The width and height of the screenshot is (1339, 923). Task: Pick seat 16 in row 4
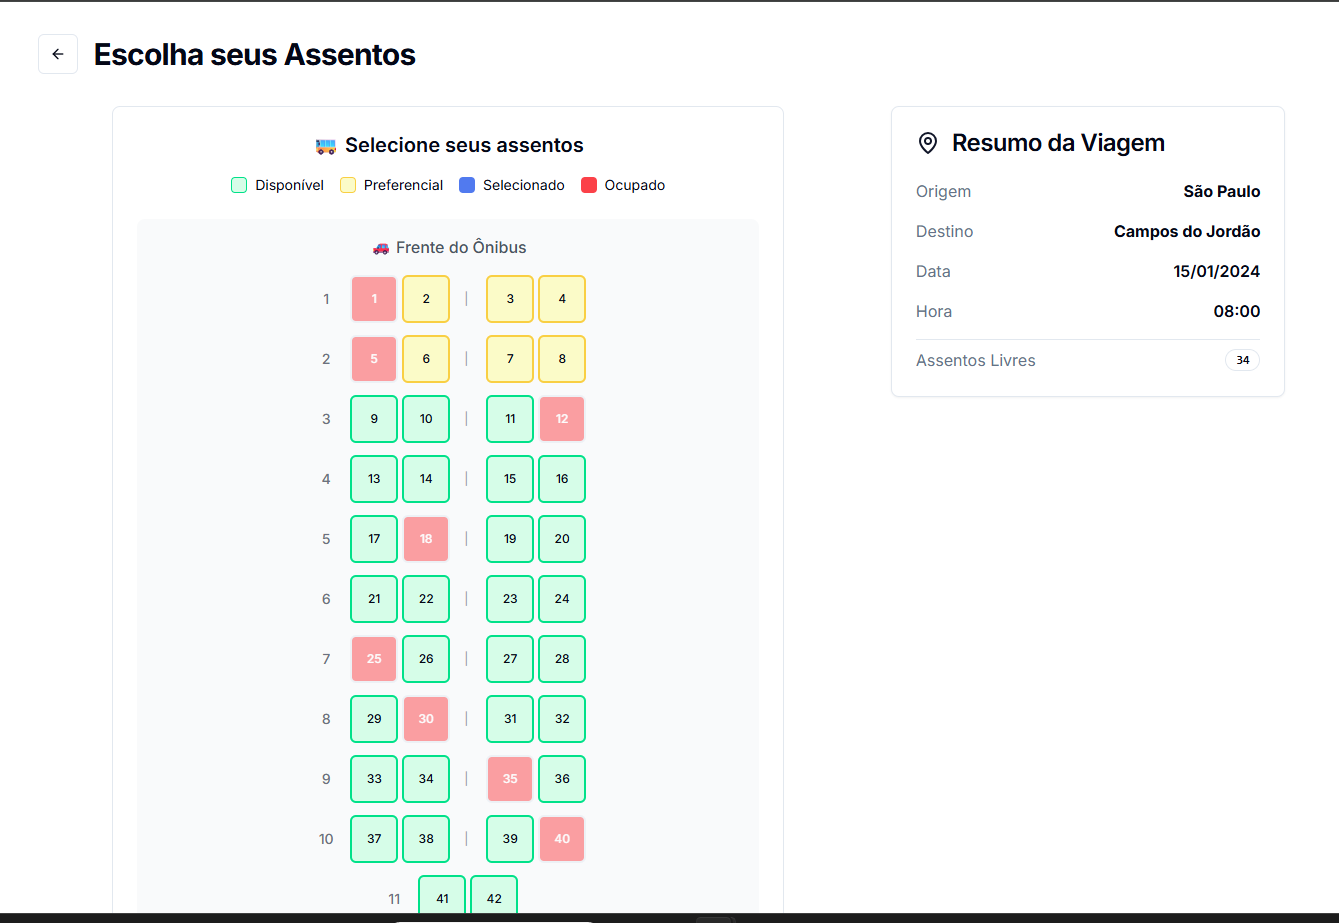coord(562,479)
